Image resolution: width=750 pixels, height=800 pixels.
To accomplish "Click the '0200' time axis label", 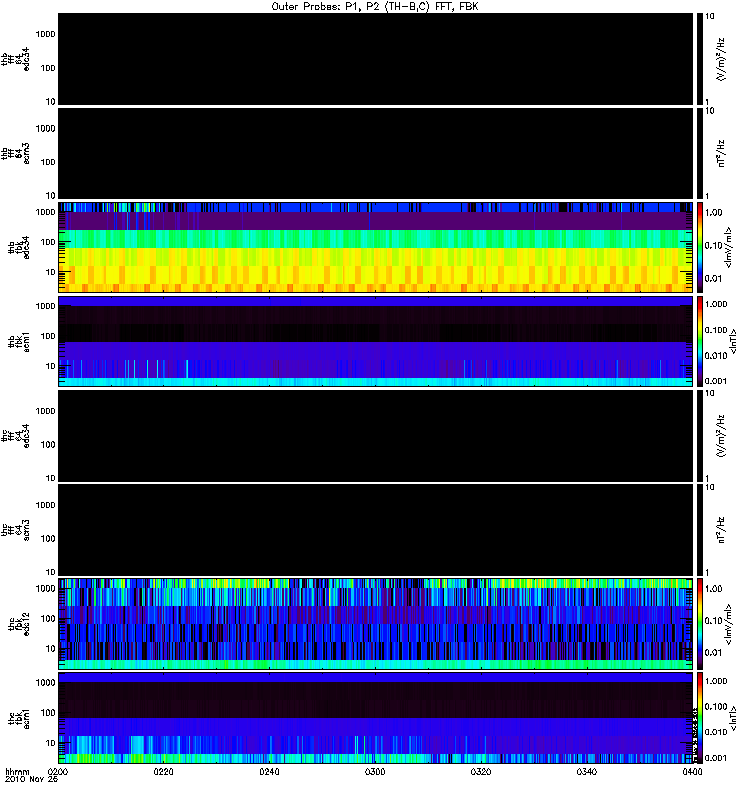I will click(58, 772).
